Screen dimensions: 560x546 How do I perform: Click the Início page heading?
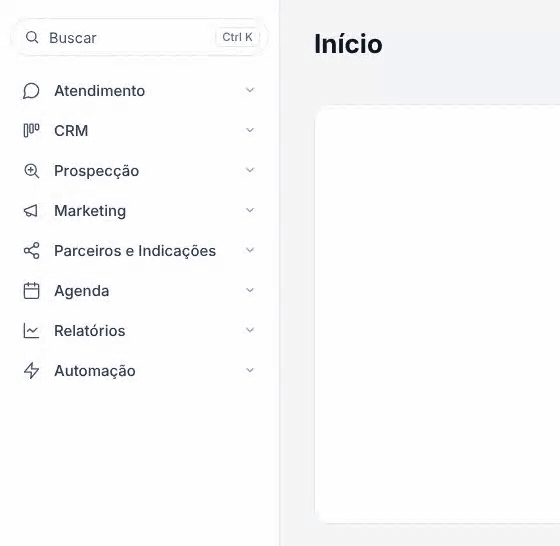click(348, 44)
